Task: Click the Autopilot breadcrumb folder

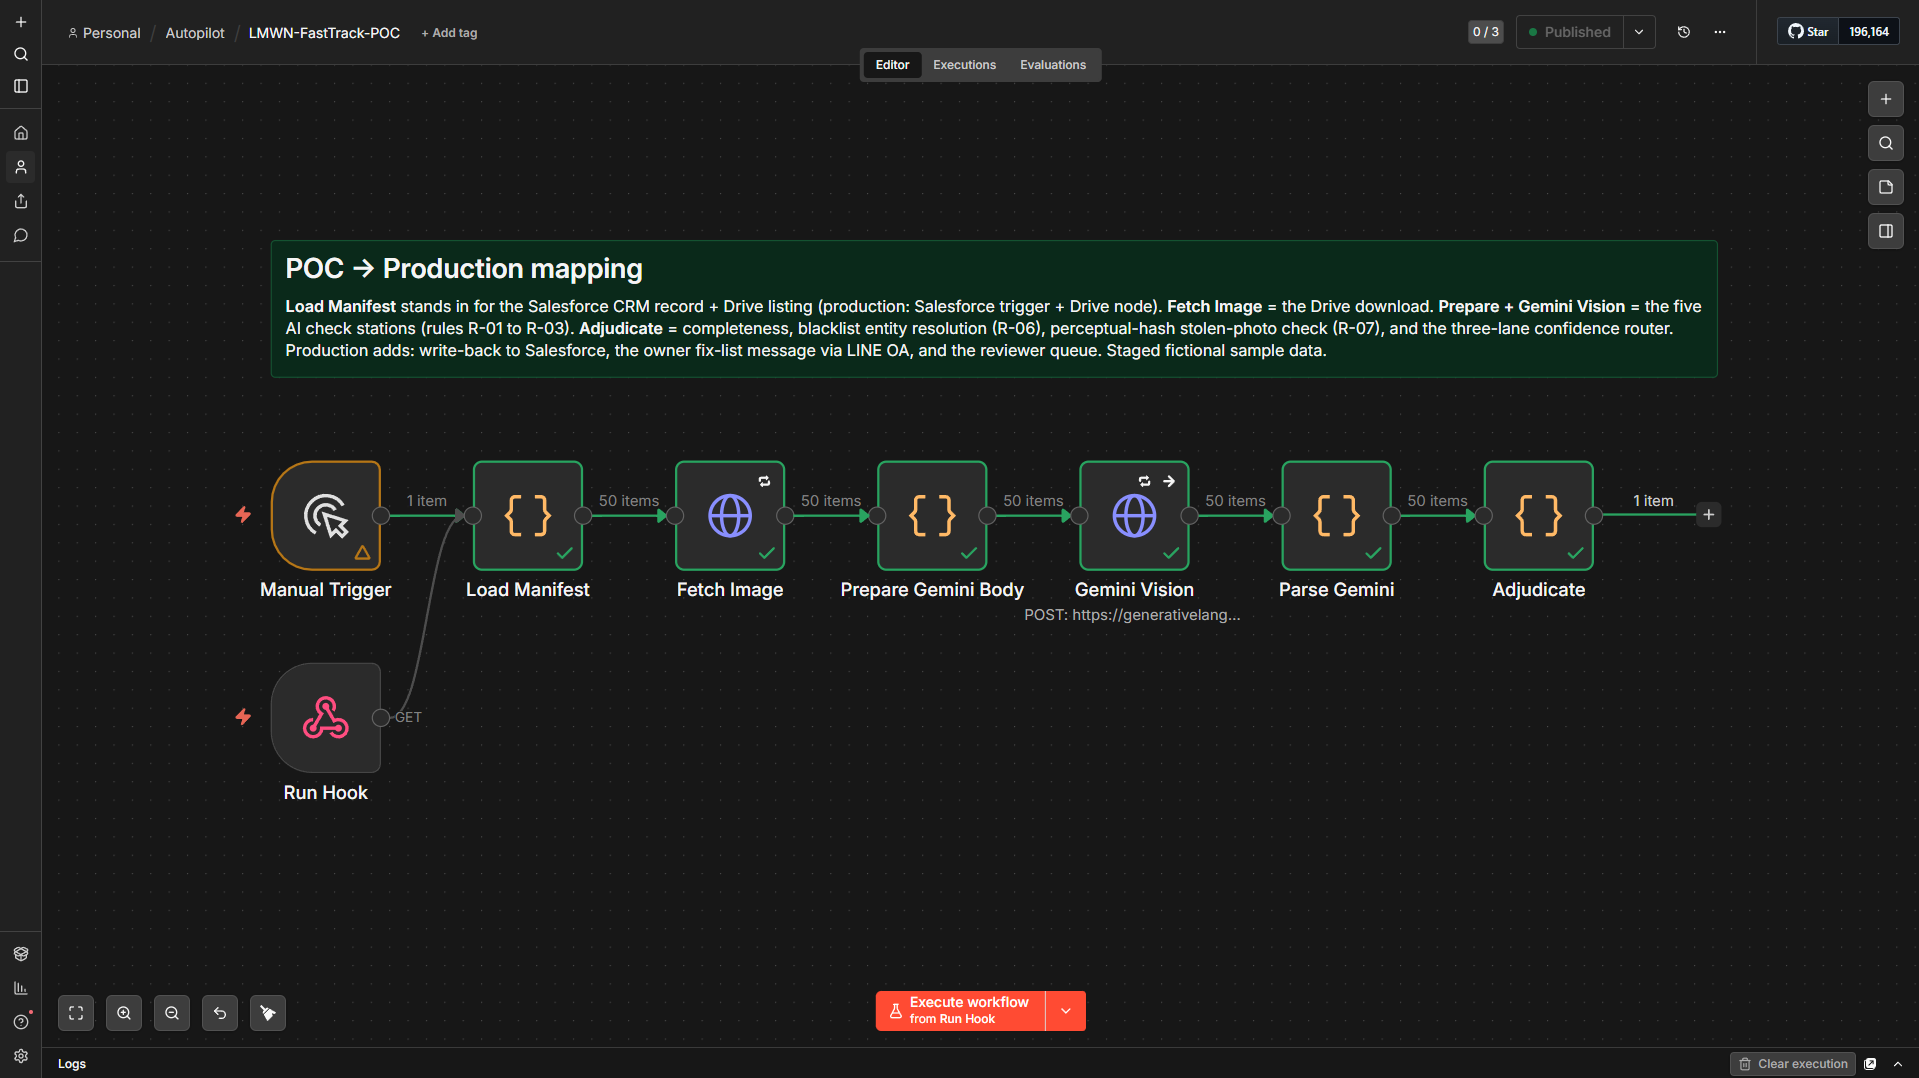Action: tap(195, 33)
